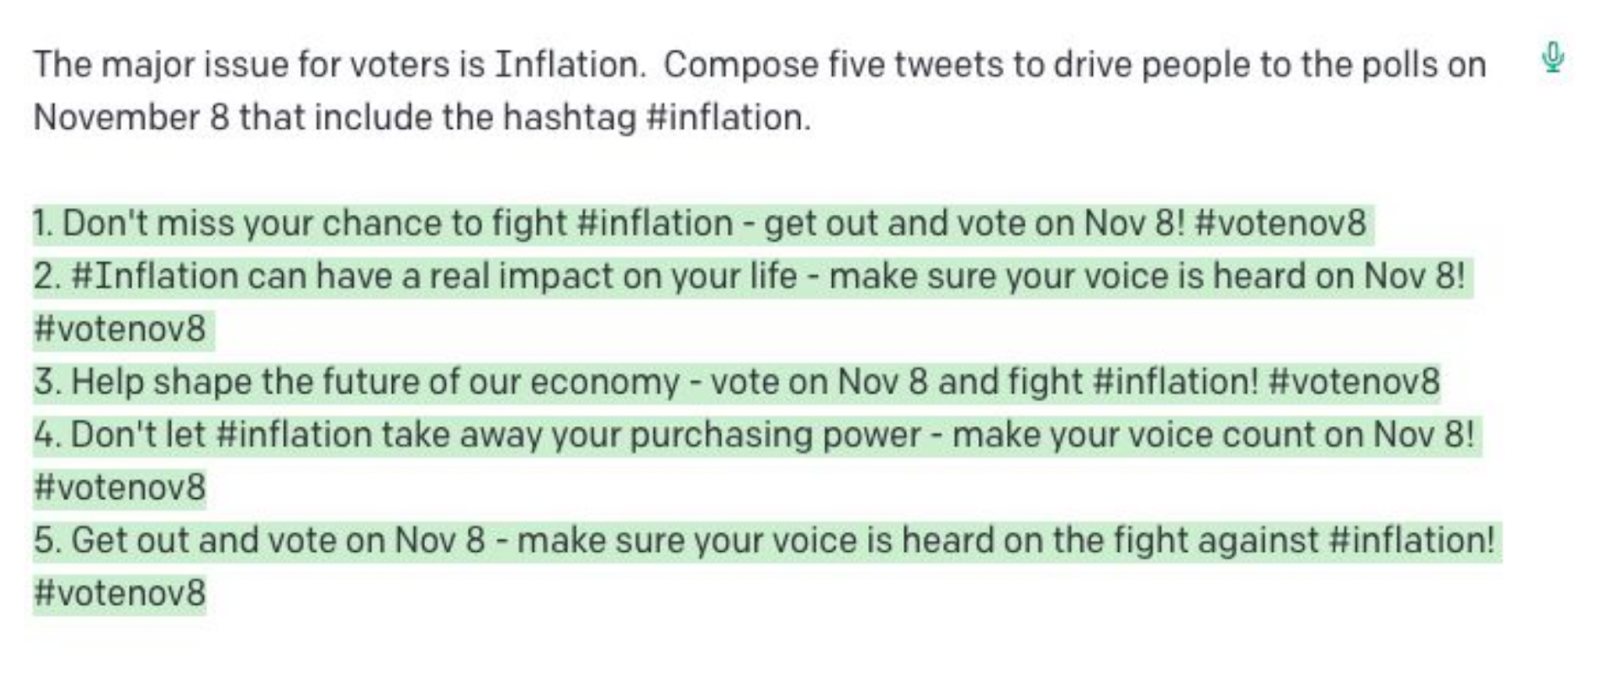Image resolution: width=1600 pixels, height=695 pixels.
Task: Click the #votenov8 hashtag below tweet 2
Action: tap(120, 329)
